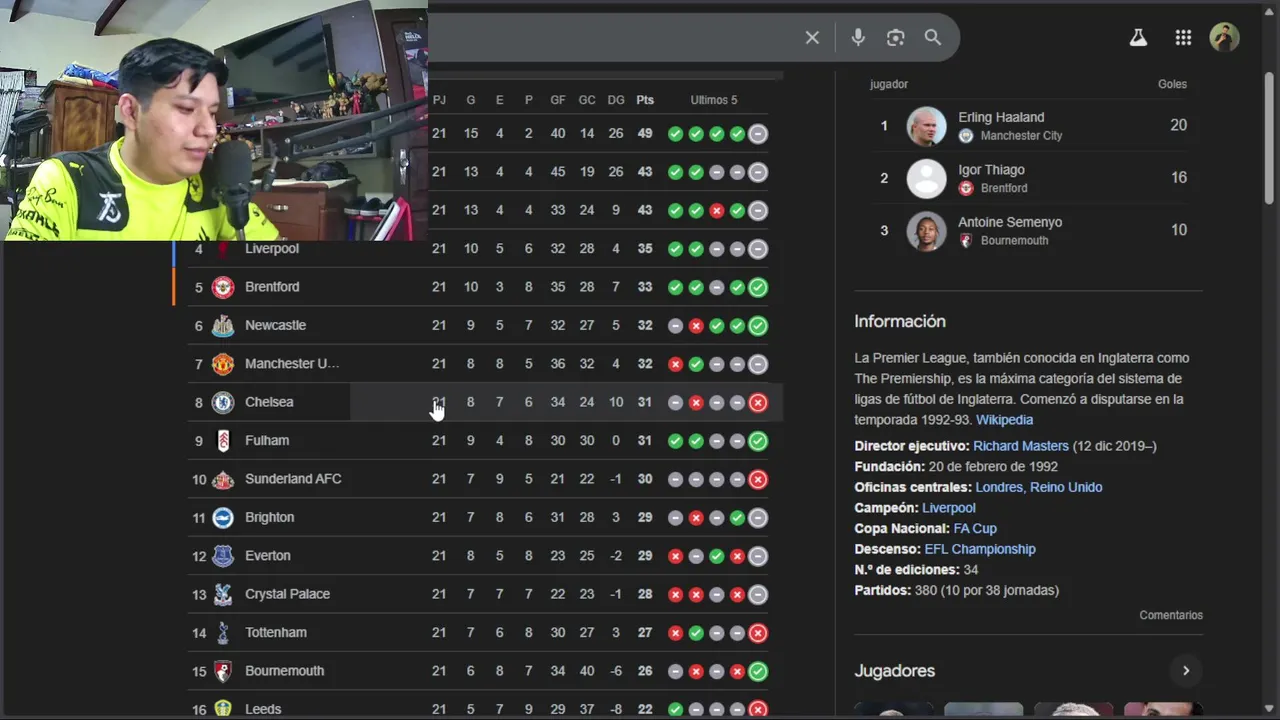Open the Leeds team name
Image resolution: width=1280 pixels, height=720 pixels.
point(263,709)
